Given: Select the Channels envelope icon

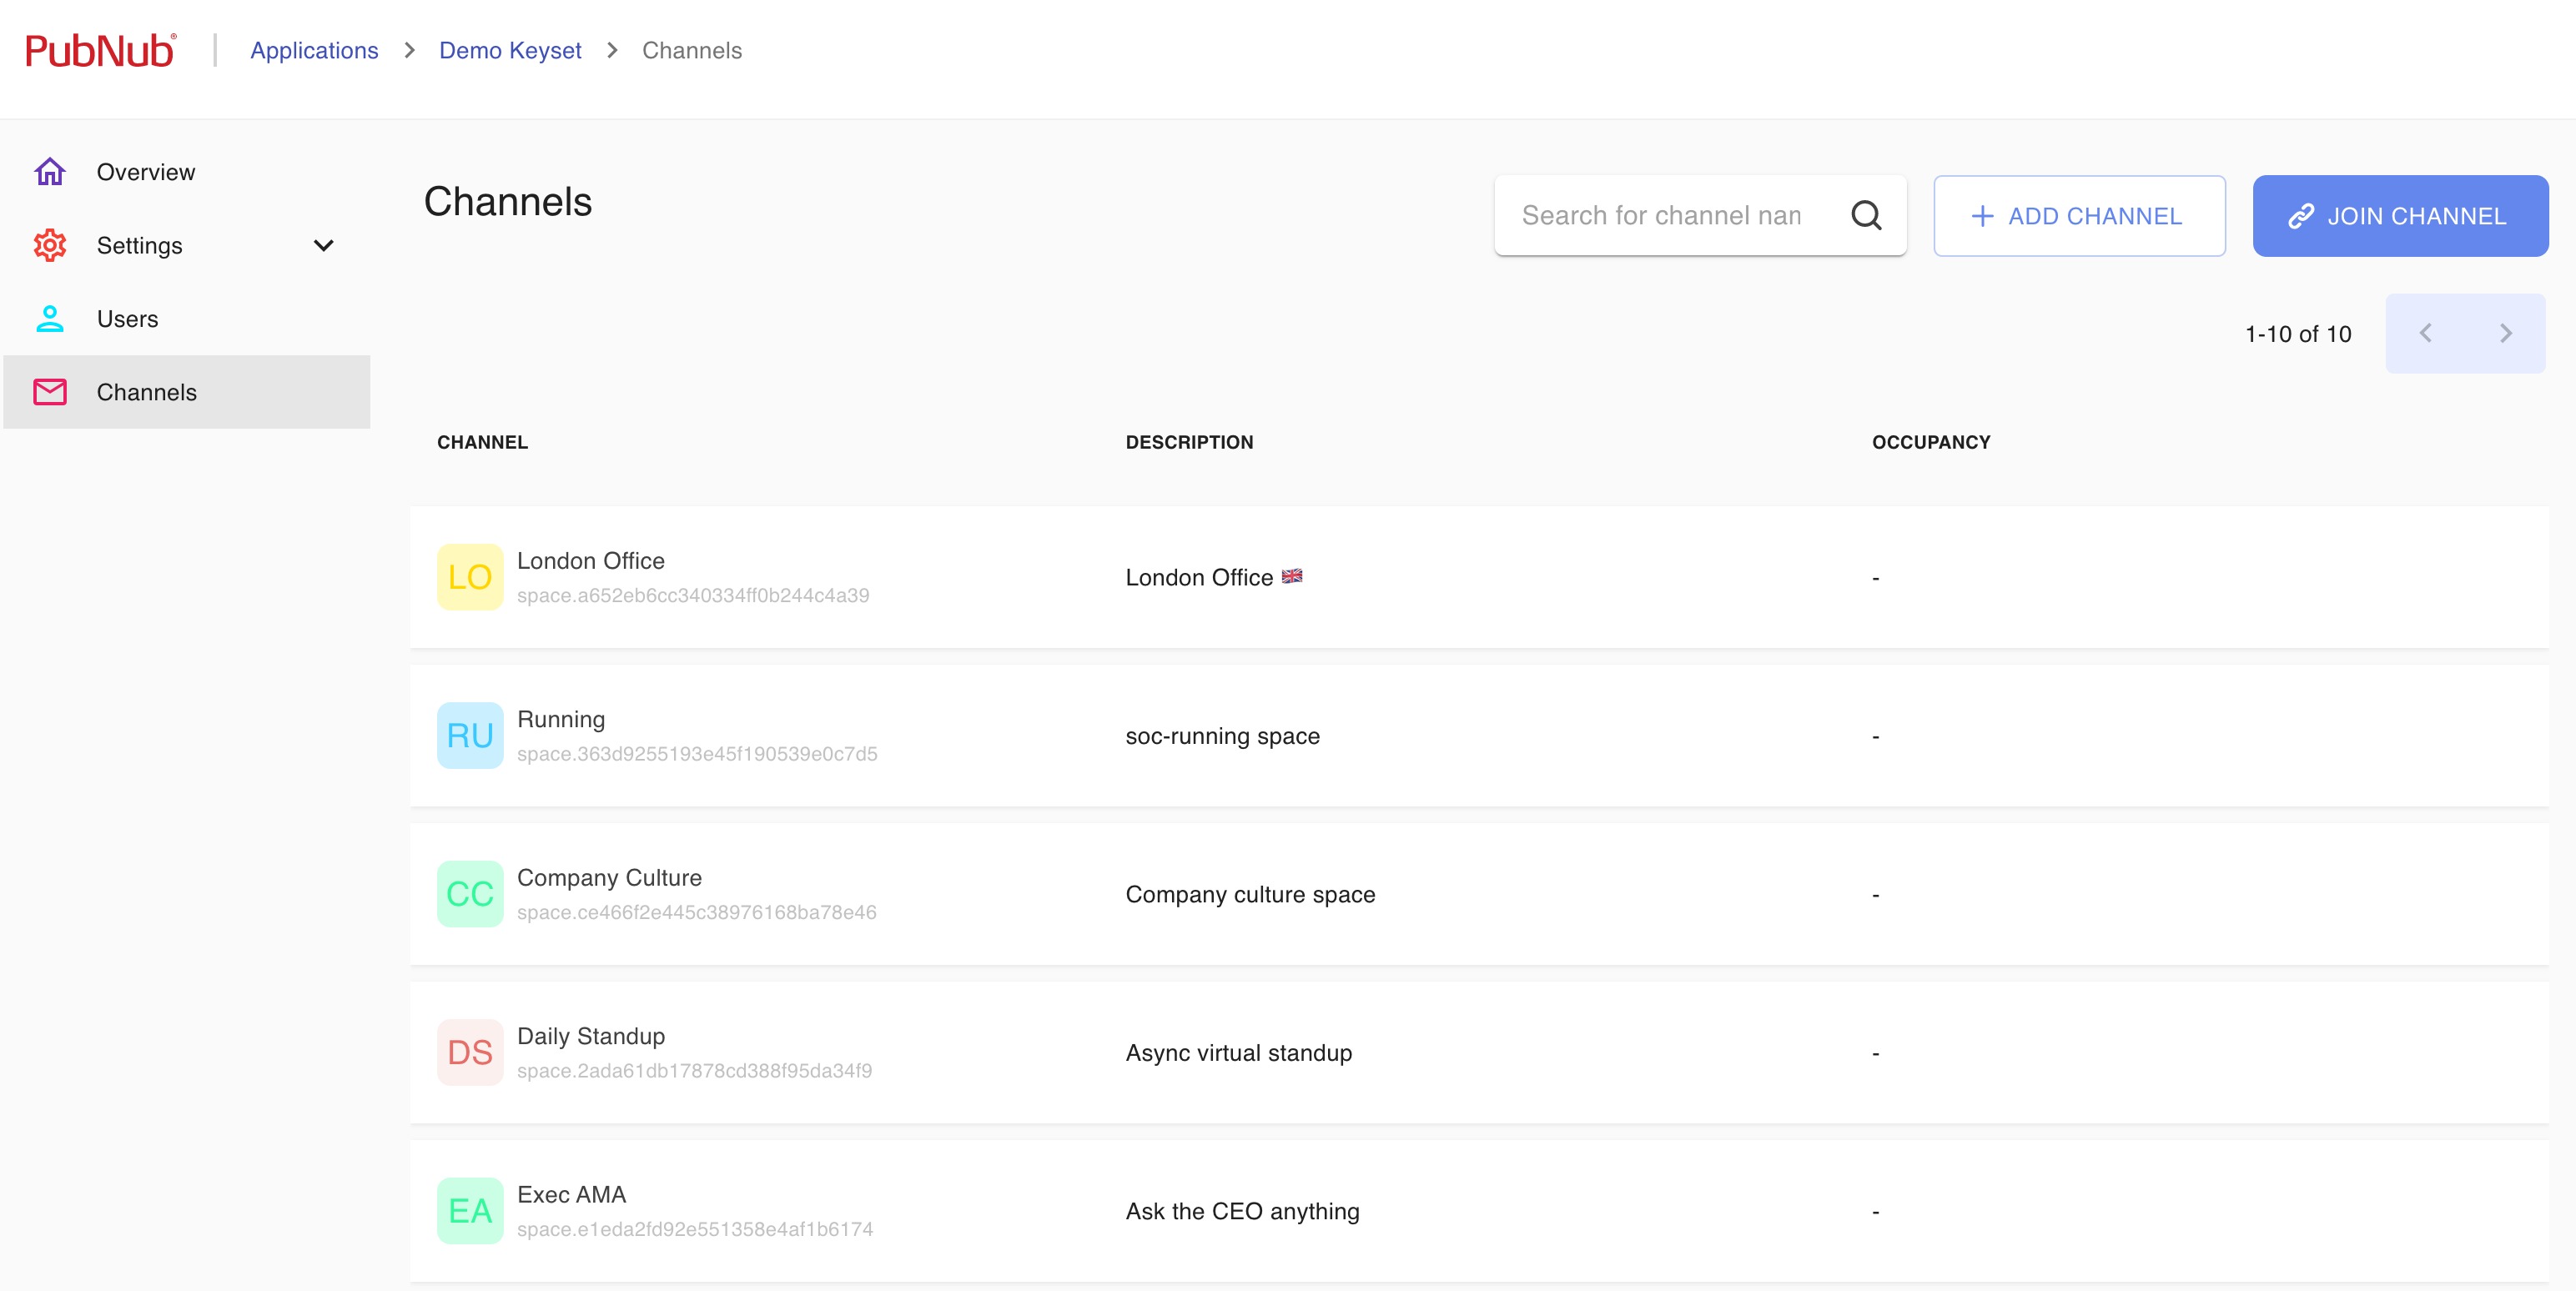Looking at the screenshot, I should (x=50, y=391).
